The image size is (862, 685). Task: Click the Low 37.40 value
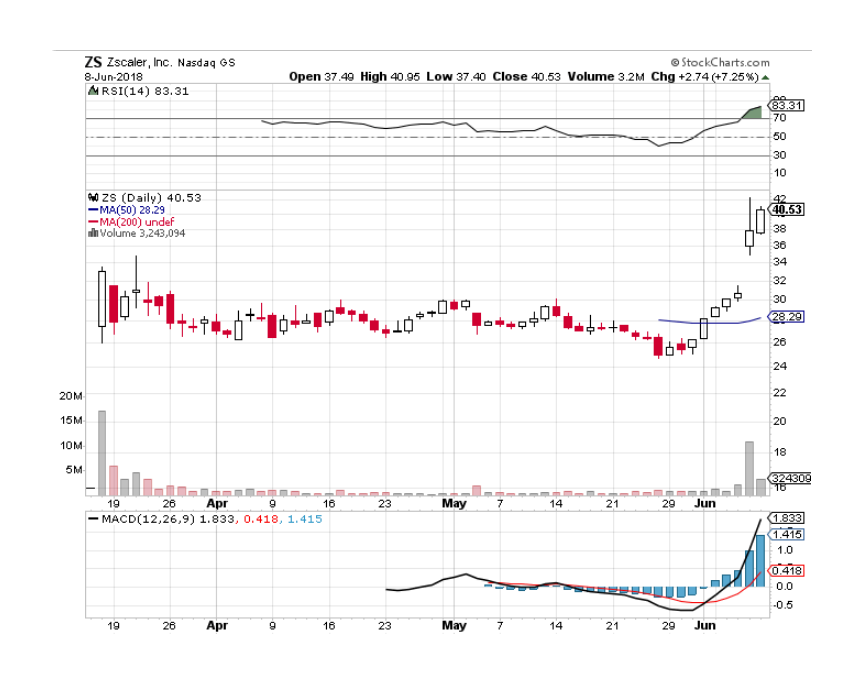(456, 76)
